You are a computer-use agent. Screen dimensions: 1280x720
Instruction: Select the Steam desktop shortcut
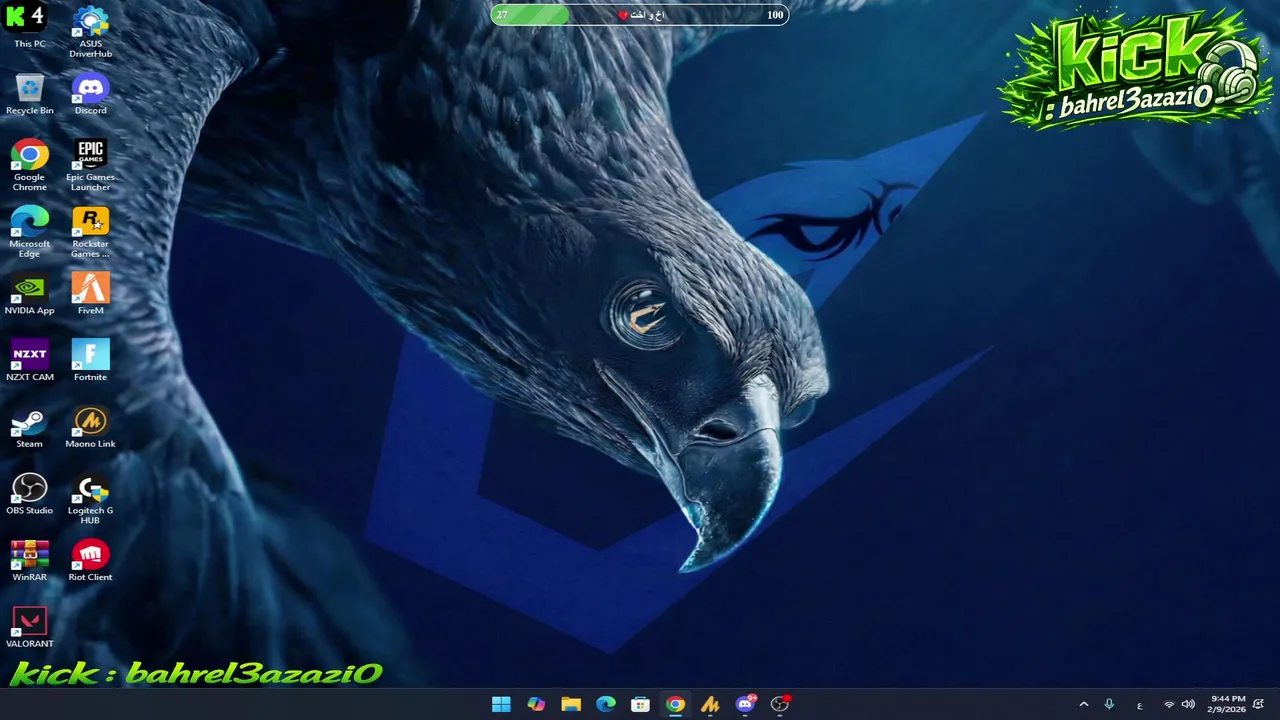tap(29, 428)
